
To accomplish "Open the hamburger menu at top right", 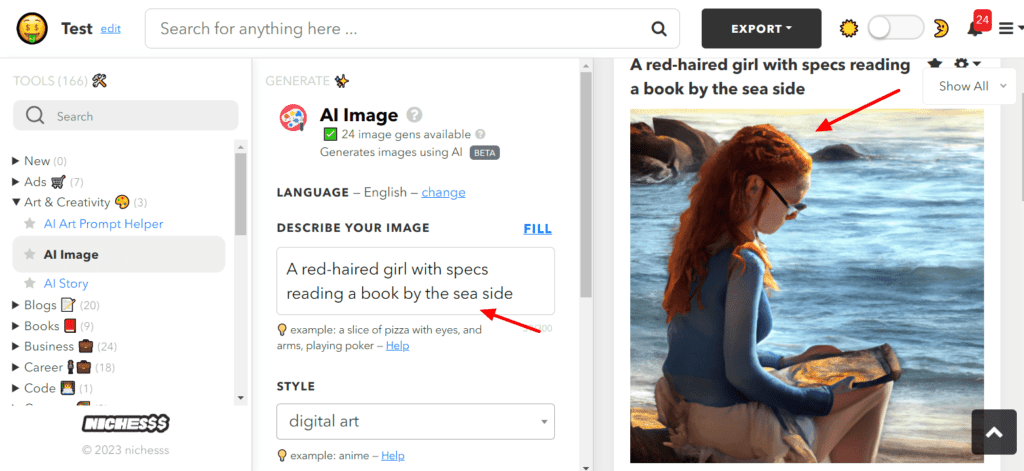I will point(1008,29).
